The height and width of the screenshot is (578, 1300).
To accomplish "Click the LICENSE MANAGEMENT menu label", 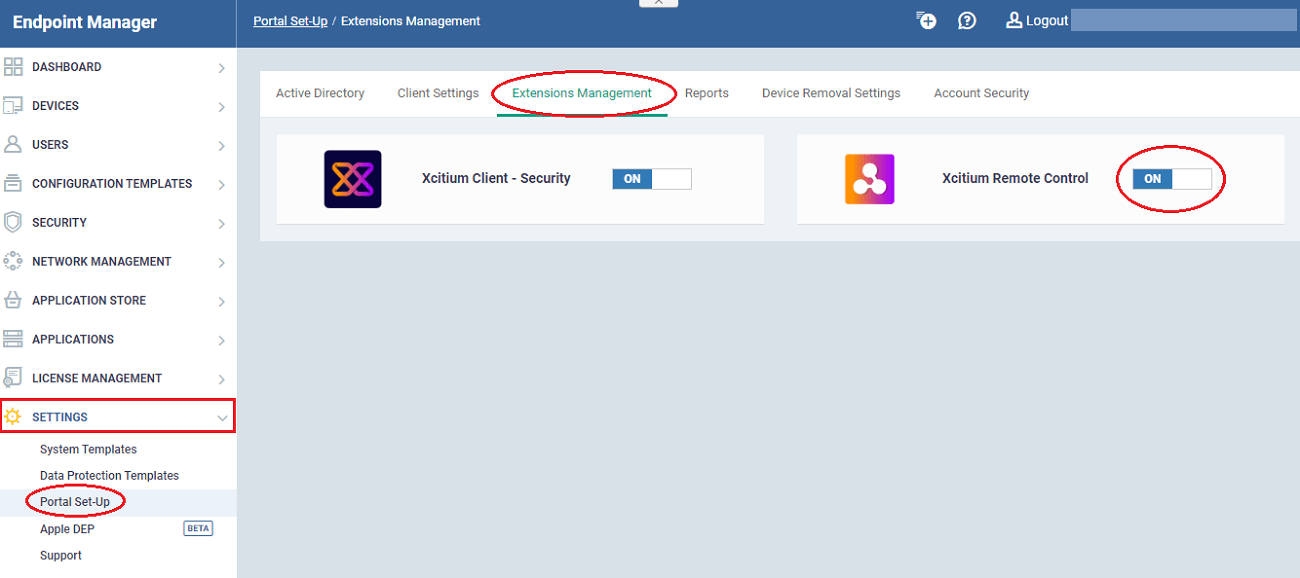I will (97, 379).
